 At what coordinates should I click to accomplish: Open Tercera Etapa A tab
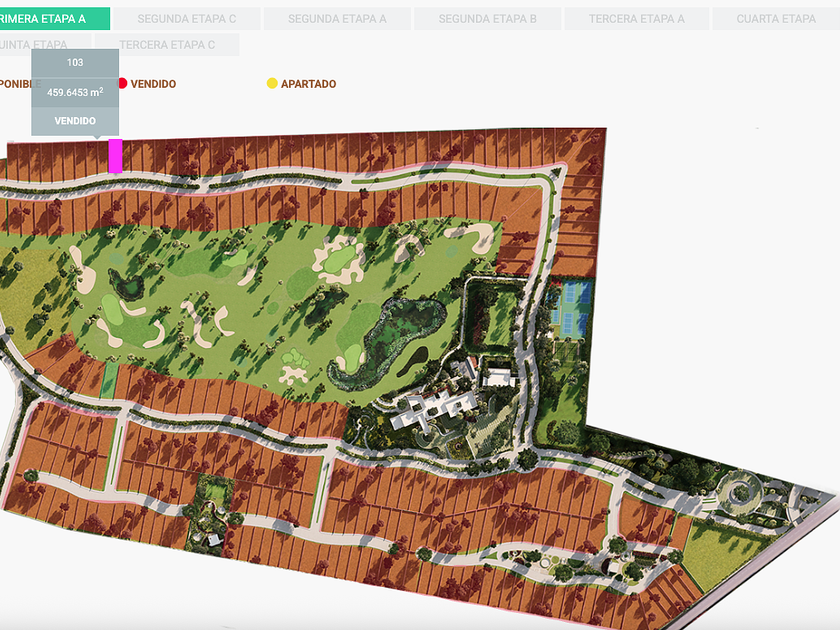pyautogui.click(x=636, y=19)
